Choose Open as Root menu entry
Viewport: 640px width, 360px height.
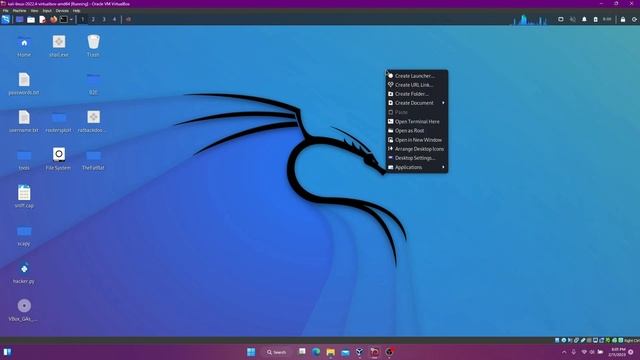click(417, 131)
